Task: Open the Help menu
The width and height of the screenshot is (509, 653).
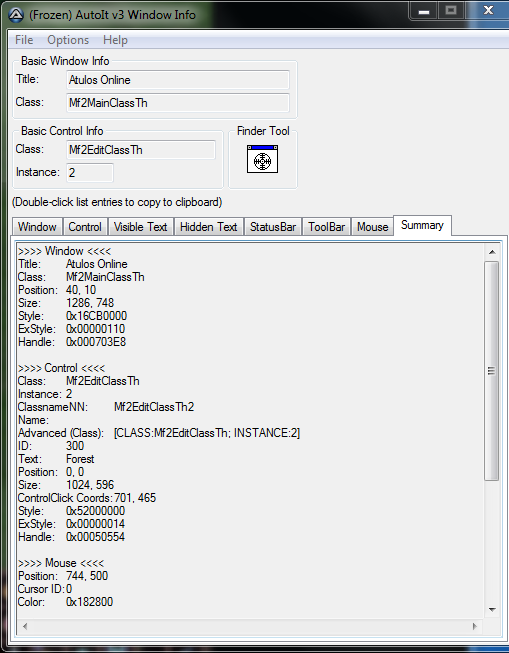Action: click(115, 40)
